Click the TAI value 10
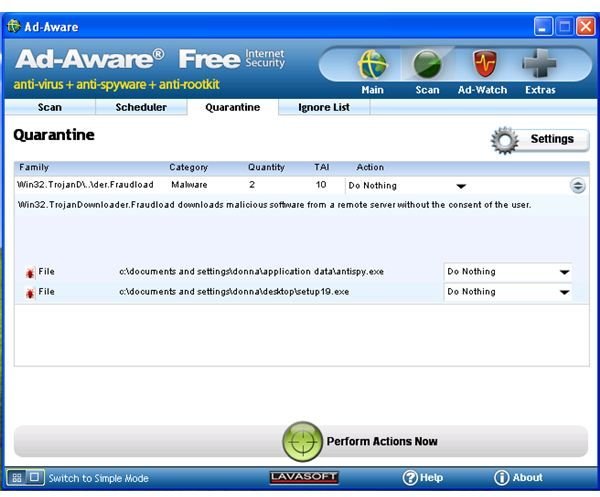This screenshot has width=600, height=497. point(321,185)
